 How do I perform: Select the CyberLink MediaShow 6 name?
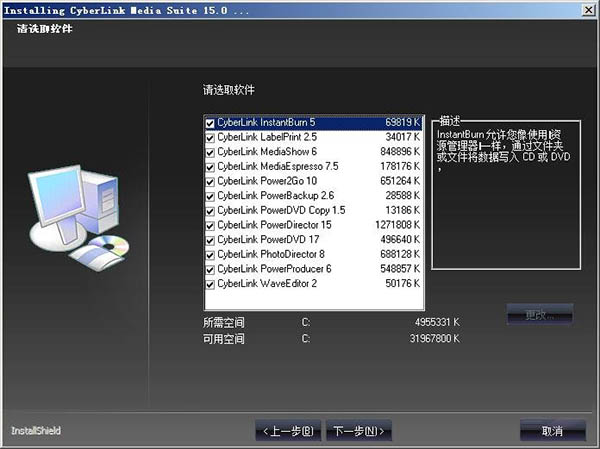click(267, 152)
